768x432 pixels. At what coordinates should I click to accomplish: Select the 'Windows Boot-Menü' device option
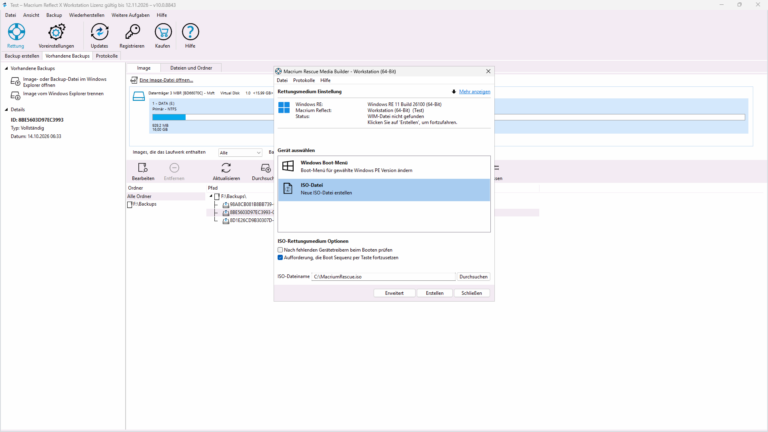click(384, 167)
